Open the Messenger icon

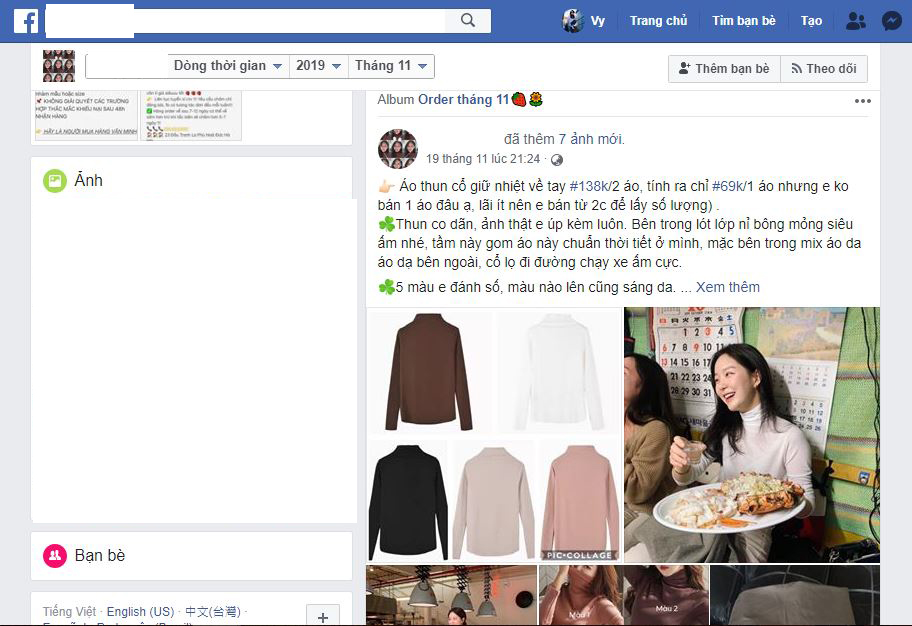[892, 21]
